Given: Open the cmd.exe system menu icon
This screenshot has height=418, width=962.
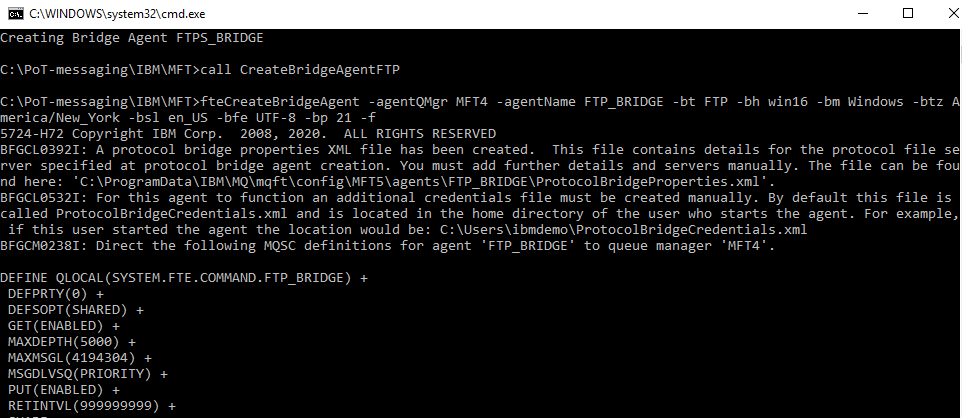Looking at the screenshot, I should pyautogui.click(x=15, y=14).
